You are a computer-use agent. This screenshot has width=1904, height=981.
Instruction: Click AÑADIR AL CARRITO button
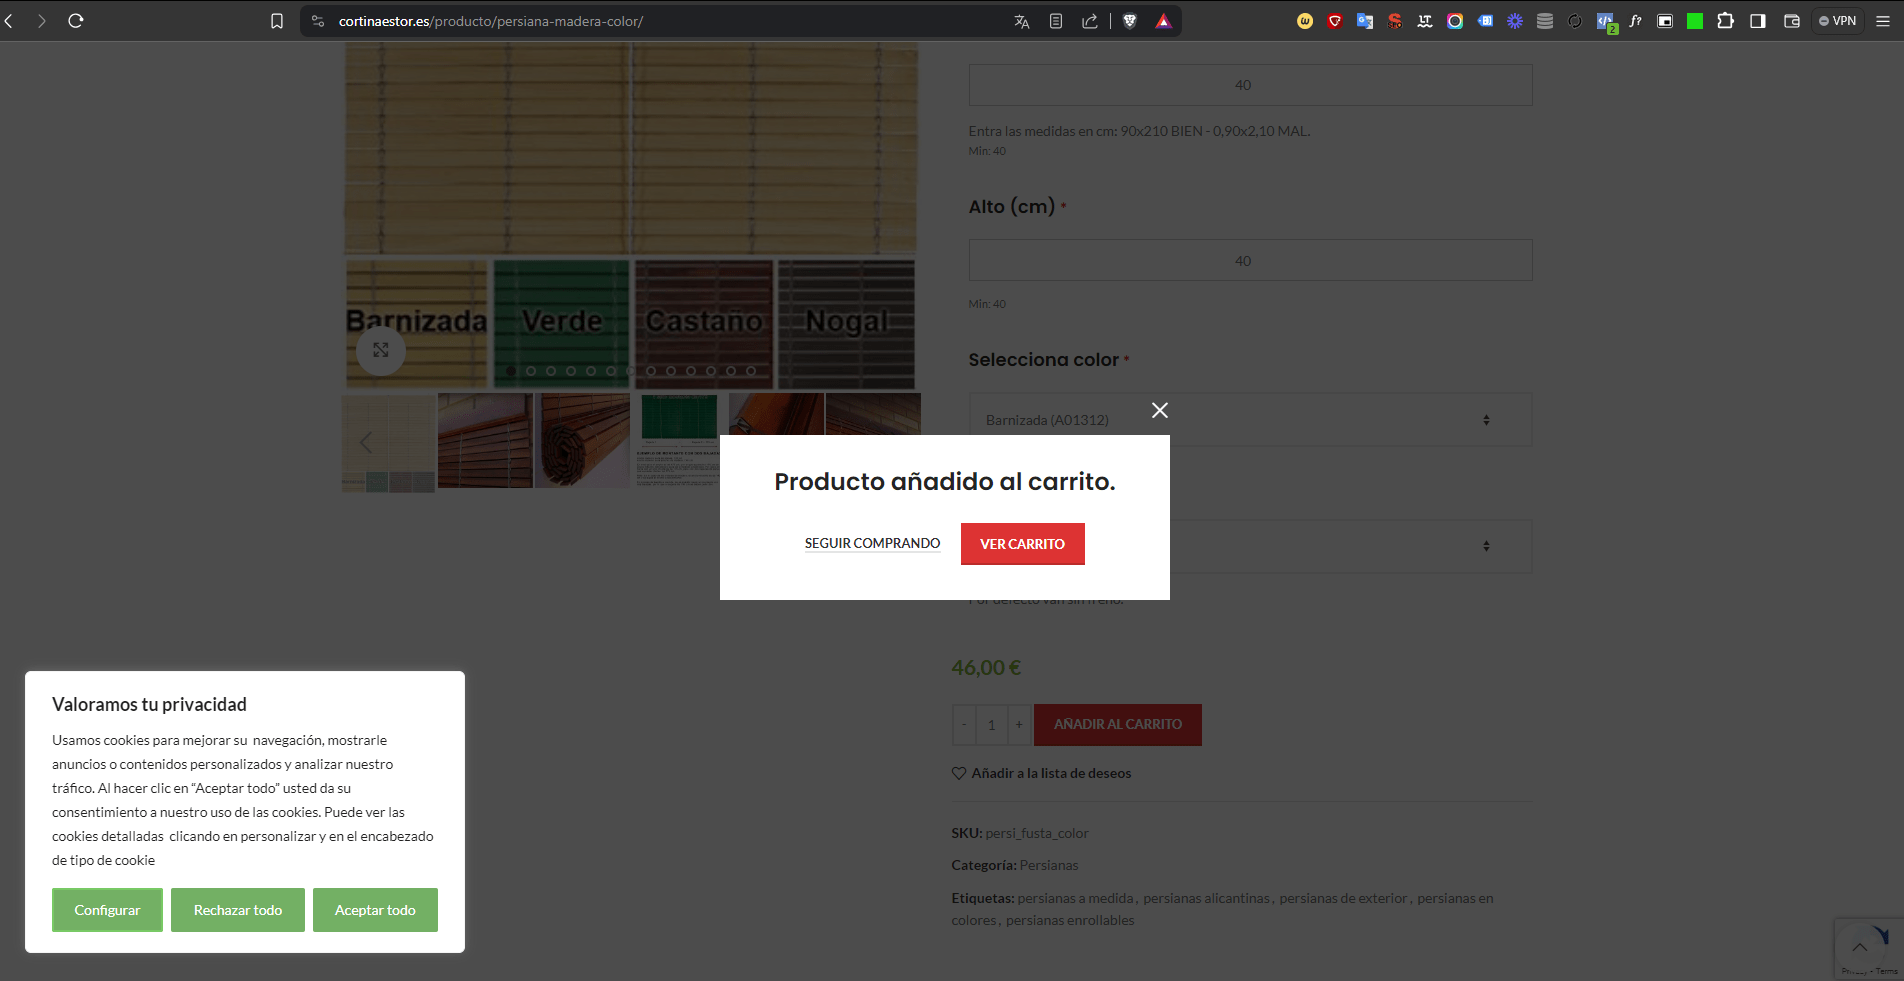[x=1118, y=724]
